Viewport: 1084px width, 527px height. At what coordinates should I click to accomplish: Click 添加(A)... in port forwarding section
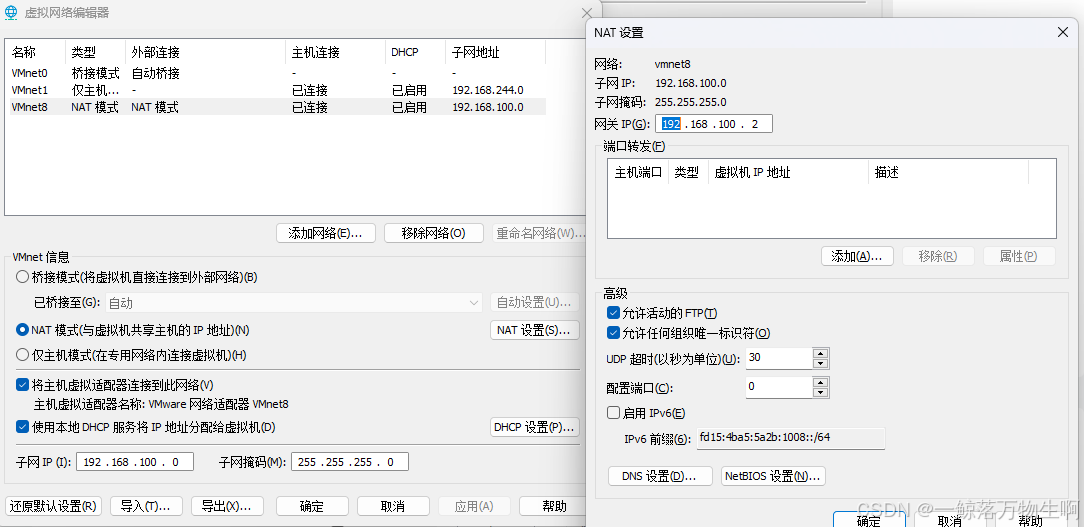tap(857, 256)
